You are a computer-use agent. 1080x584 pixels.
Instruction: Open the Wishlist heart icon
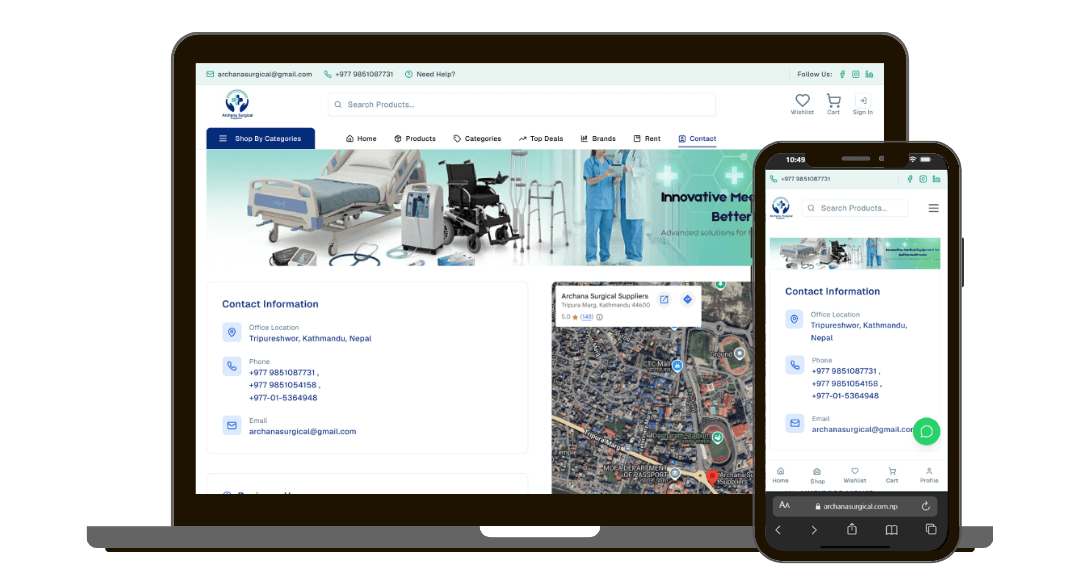click(x=802, y=100)
